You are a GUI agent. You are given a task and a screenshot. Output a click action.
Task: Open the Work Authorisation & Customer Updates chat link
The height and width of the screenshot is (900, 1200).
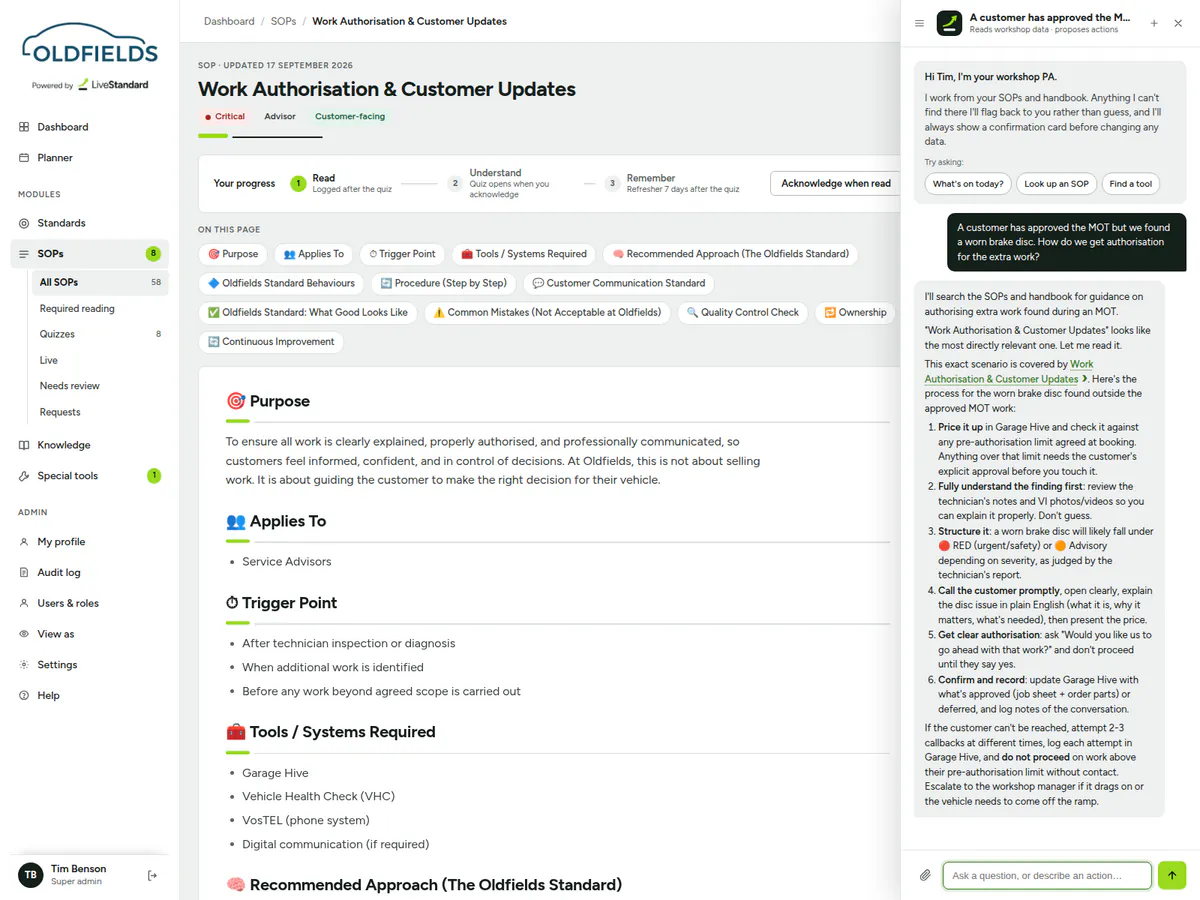tap(1007, 372)
